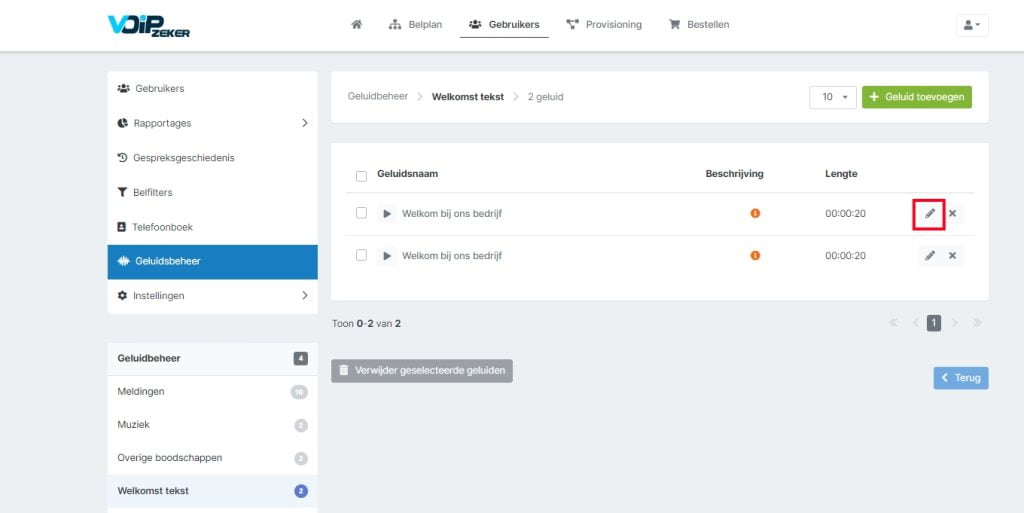The width and height of the screenshot is (1024, 513).
Task: Go to the next page of results
Action: (955, 322)
